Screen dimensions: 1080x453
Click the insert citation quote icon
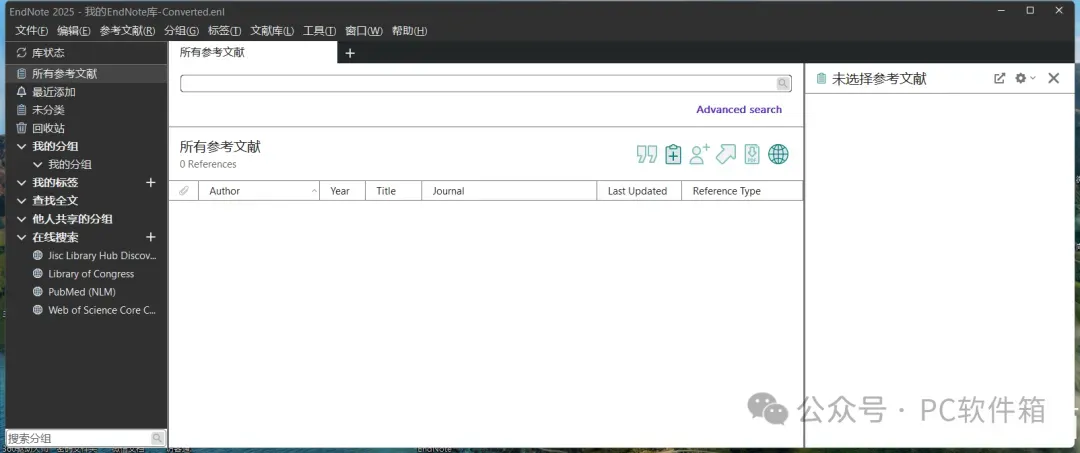[646, 154]
